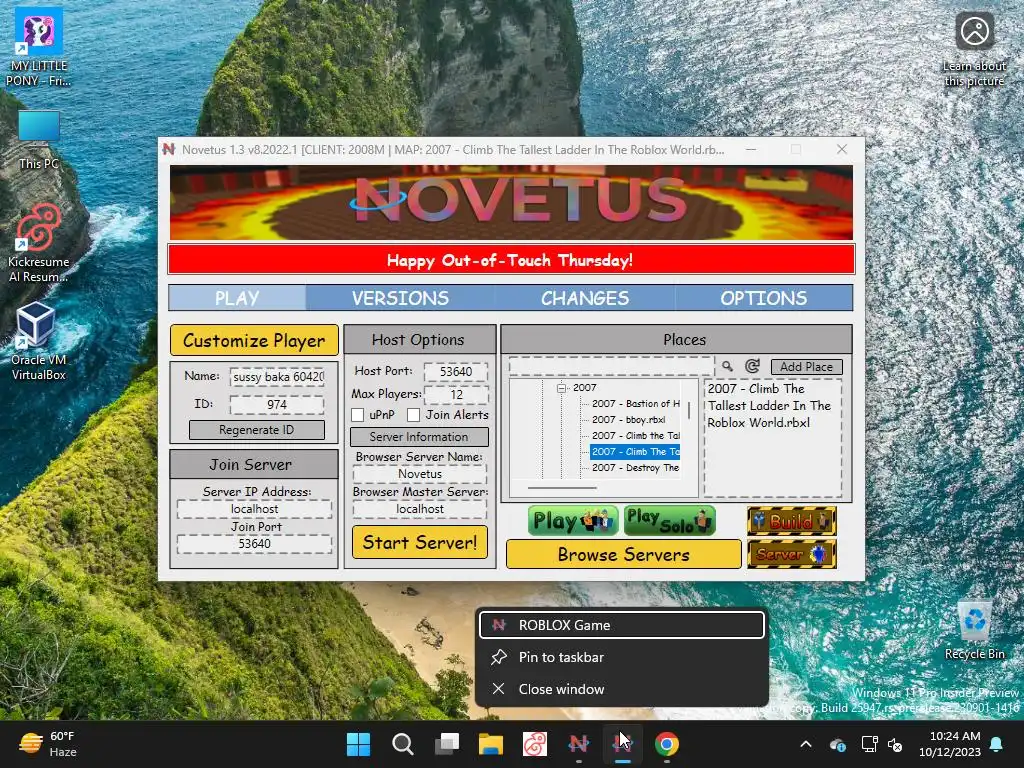Open the Windows Start menu

[x=358, y=744]
